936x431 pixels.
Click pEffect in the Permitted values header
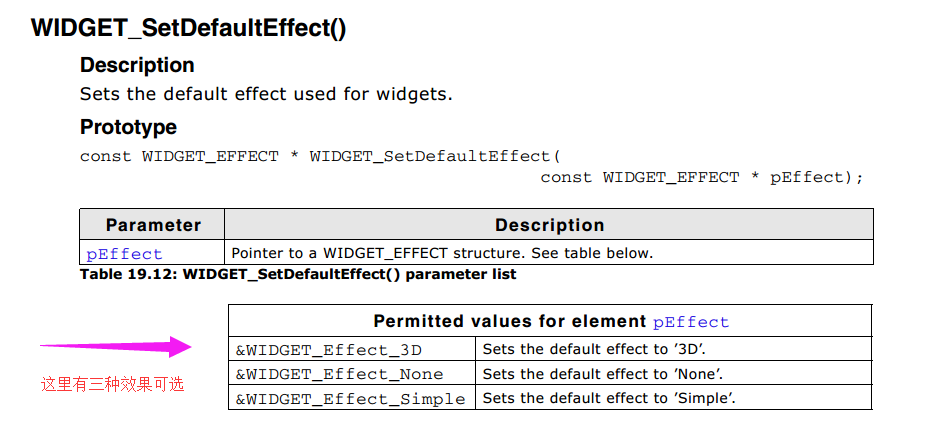point(691,323)
